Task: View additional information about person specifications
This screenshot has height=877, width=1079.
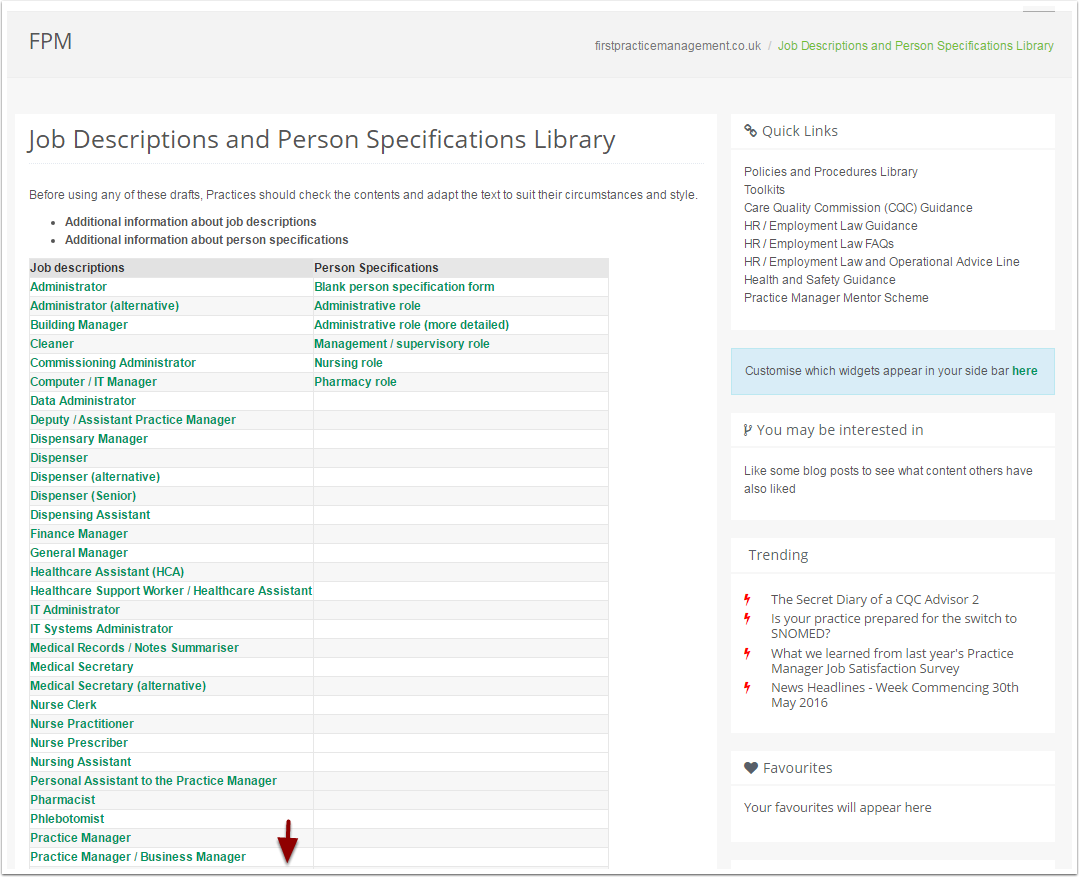Action: (206, 240)
